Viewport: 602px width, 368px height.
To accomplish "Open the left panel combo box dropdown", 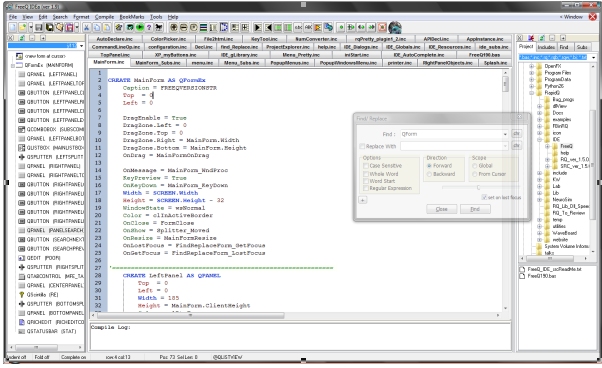I will click(x=81, y=46).
